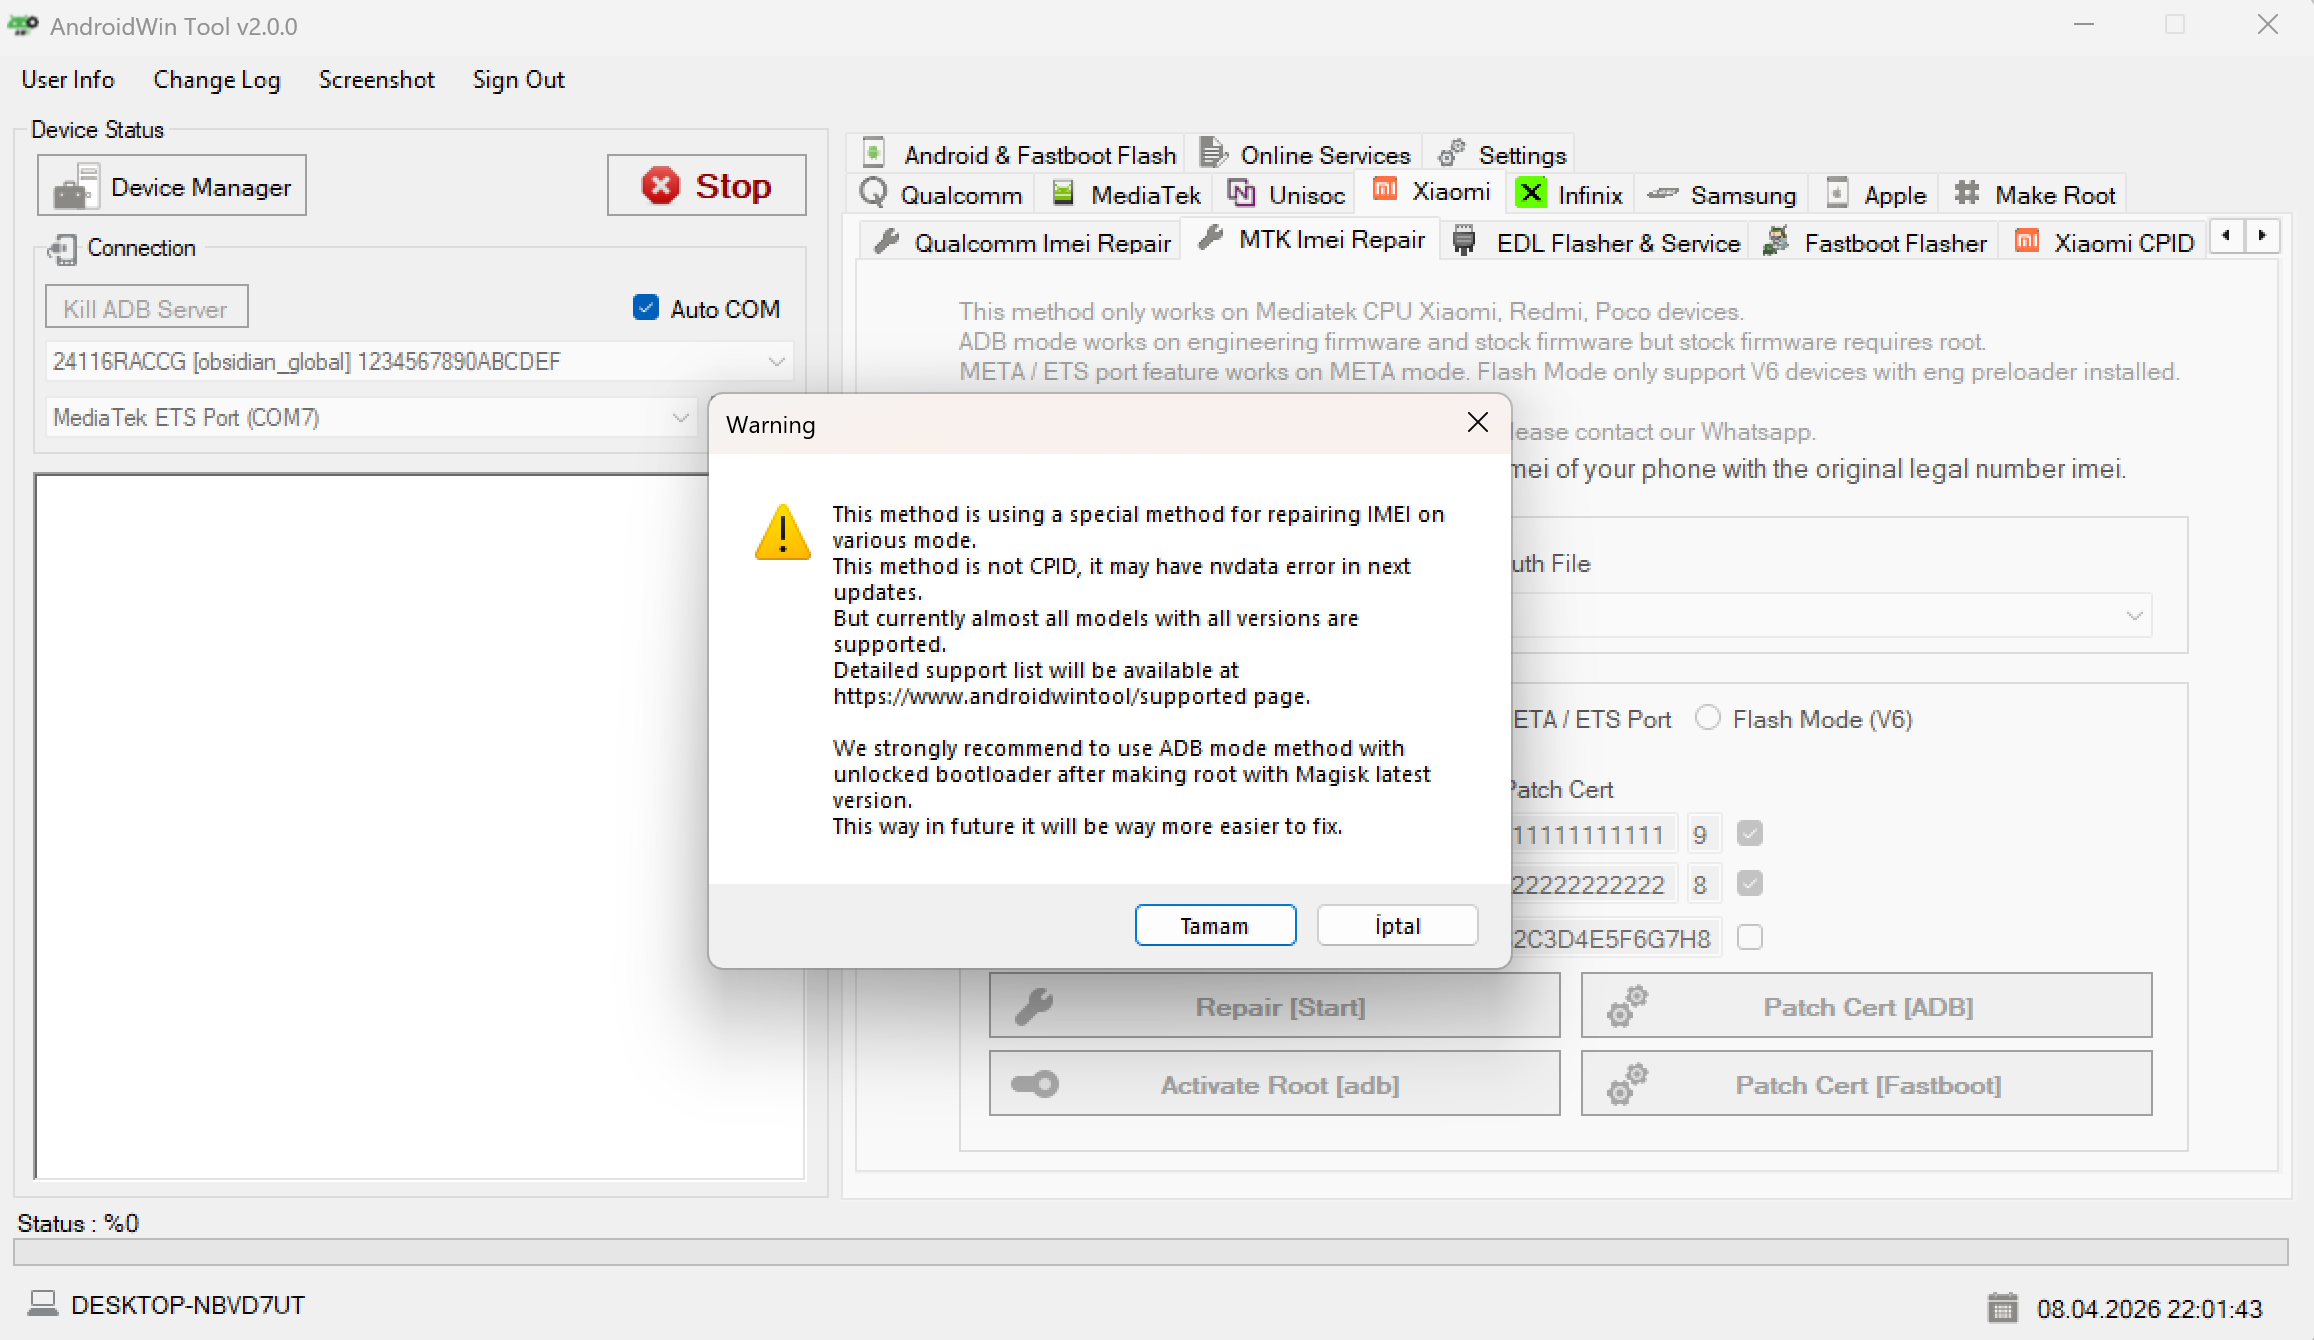Image resolution: width=2314 pixels, height=1340 pixels.
Task: Click the Make Root icon
Action: point(1966,193)
